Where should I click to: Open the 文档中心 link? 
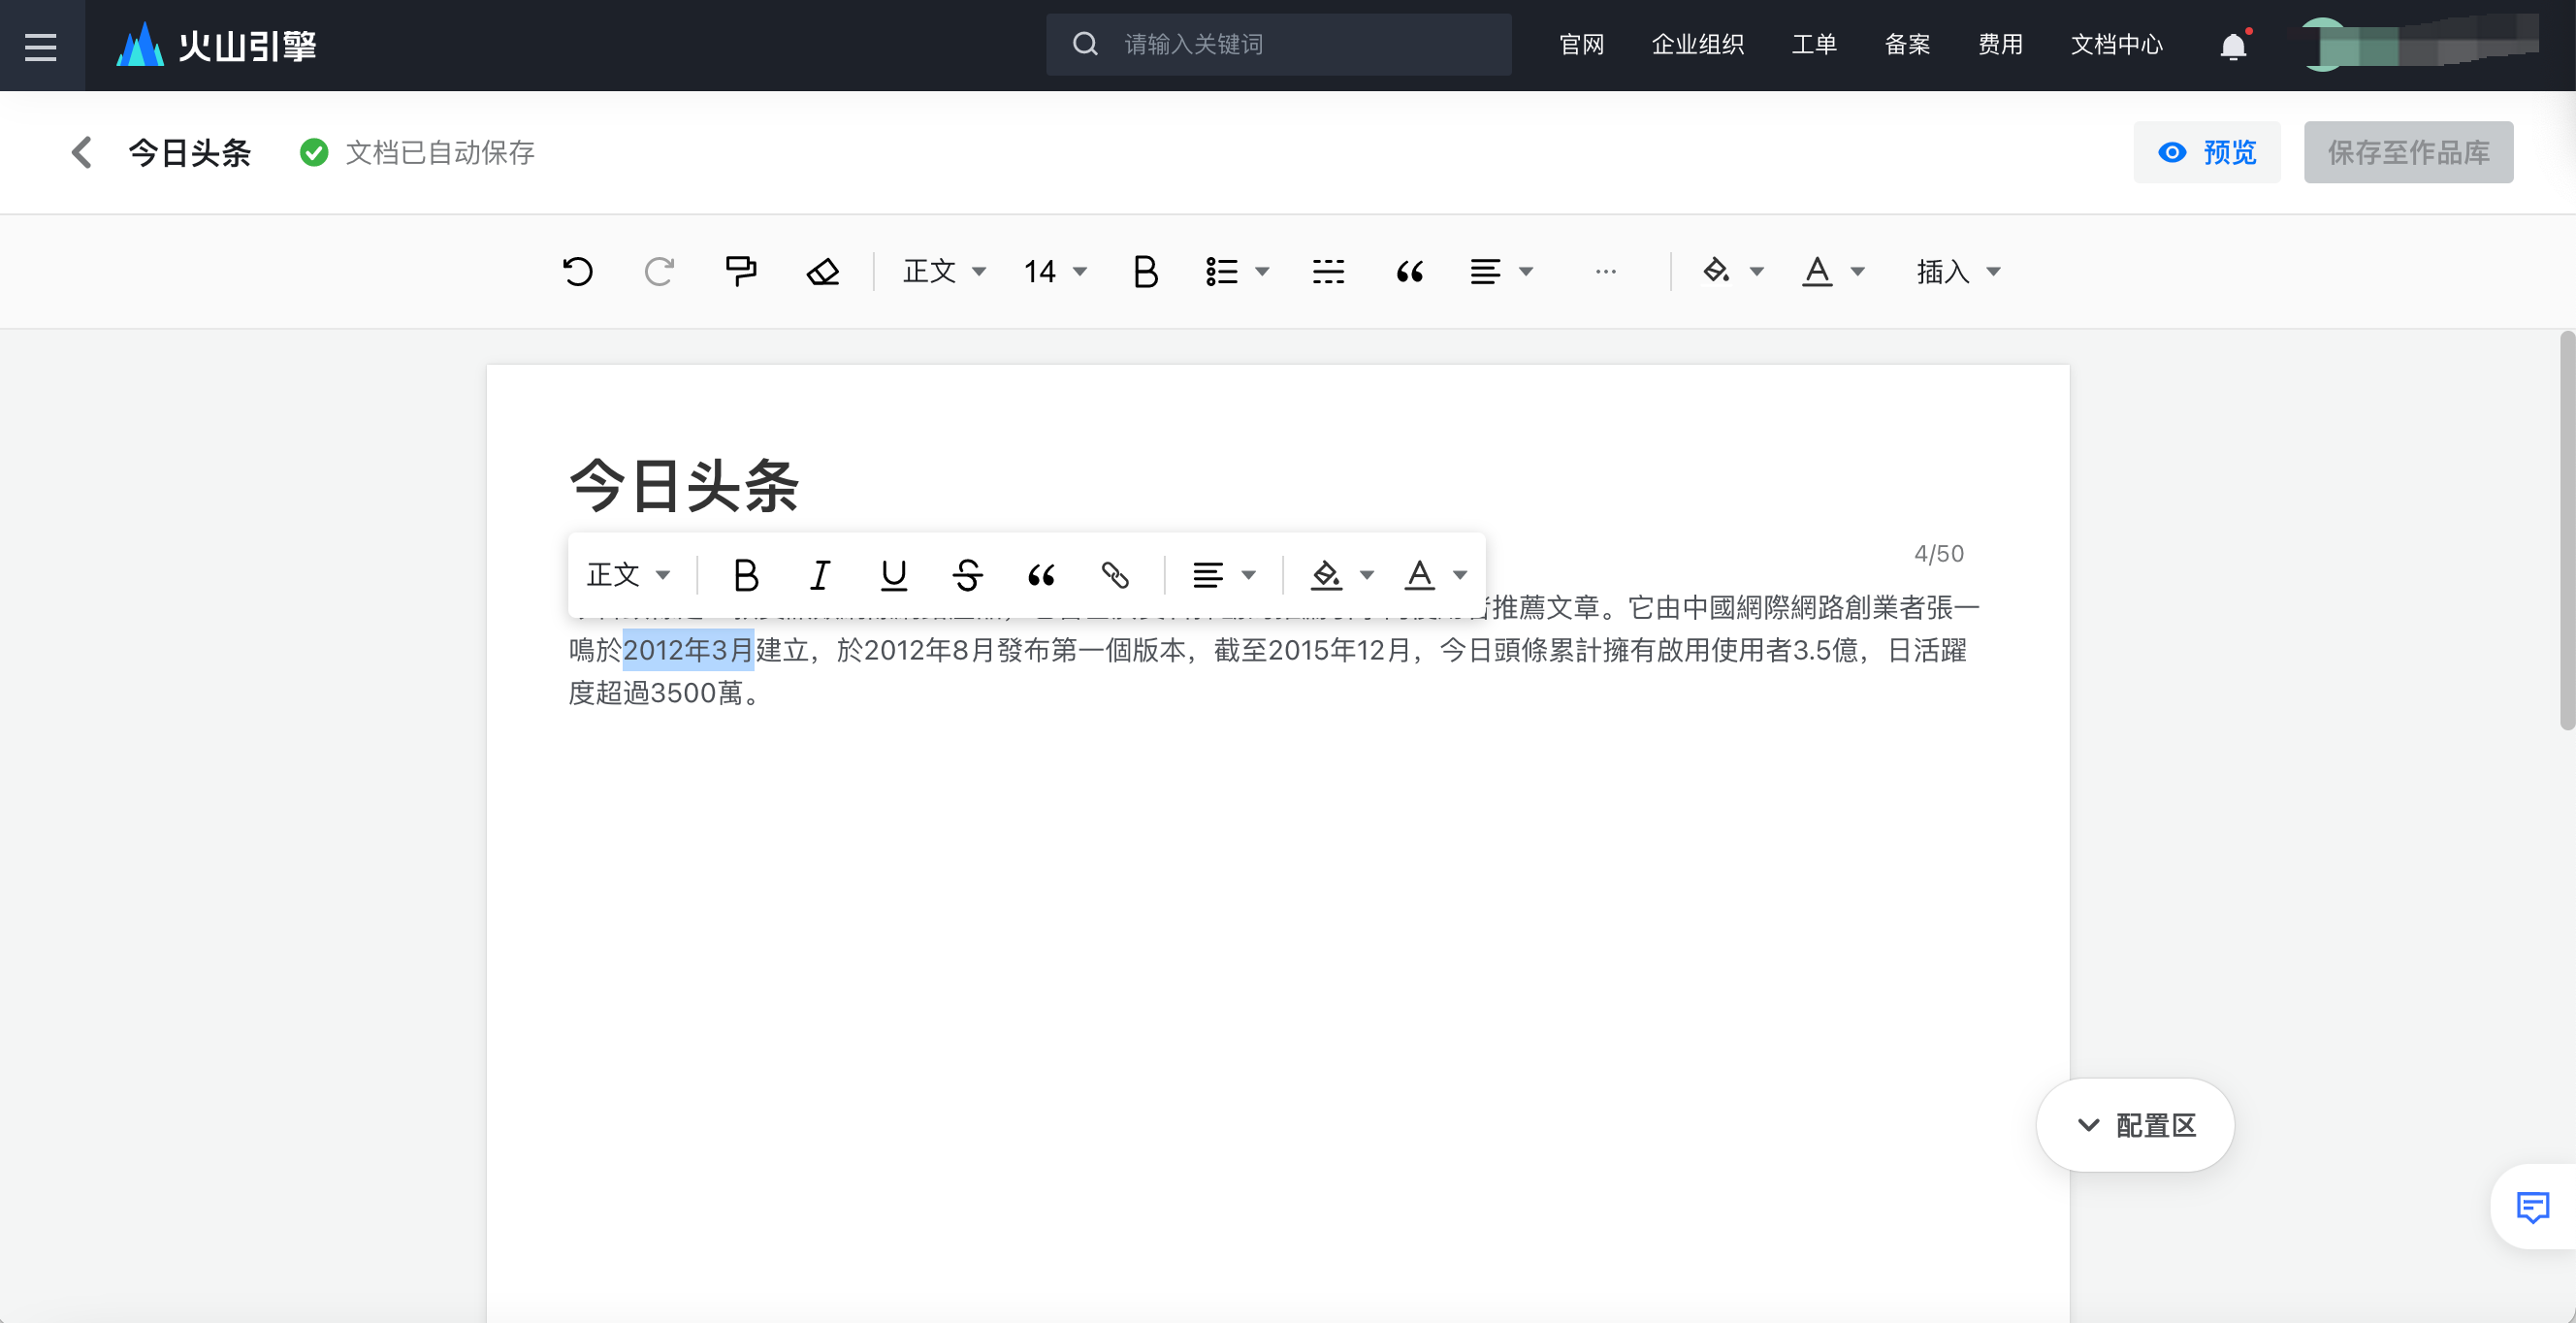[x=2116, y=45]
